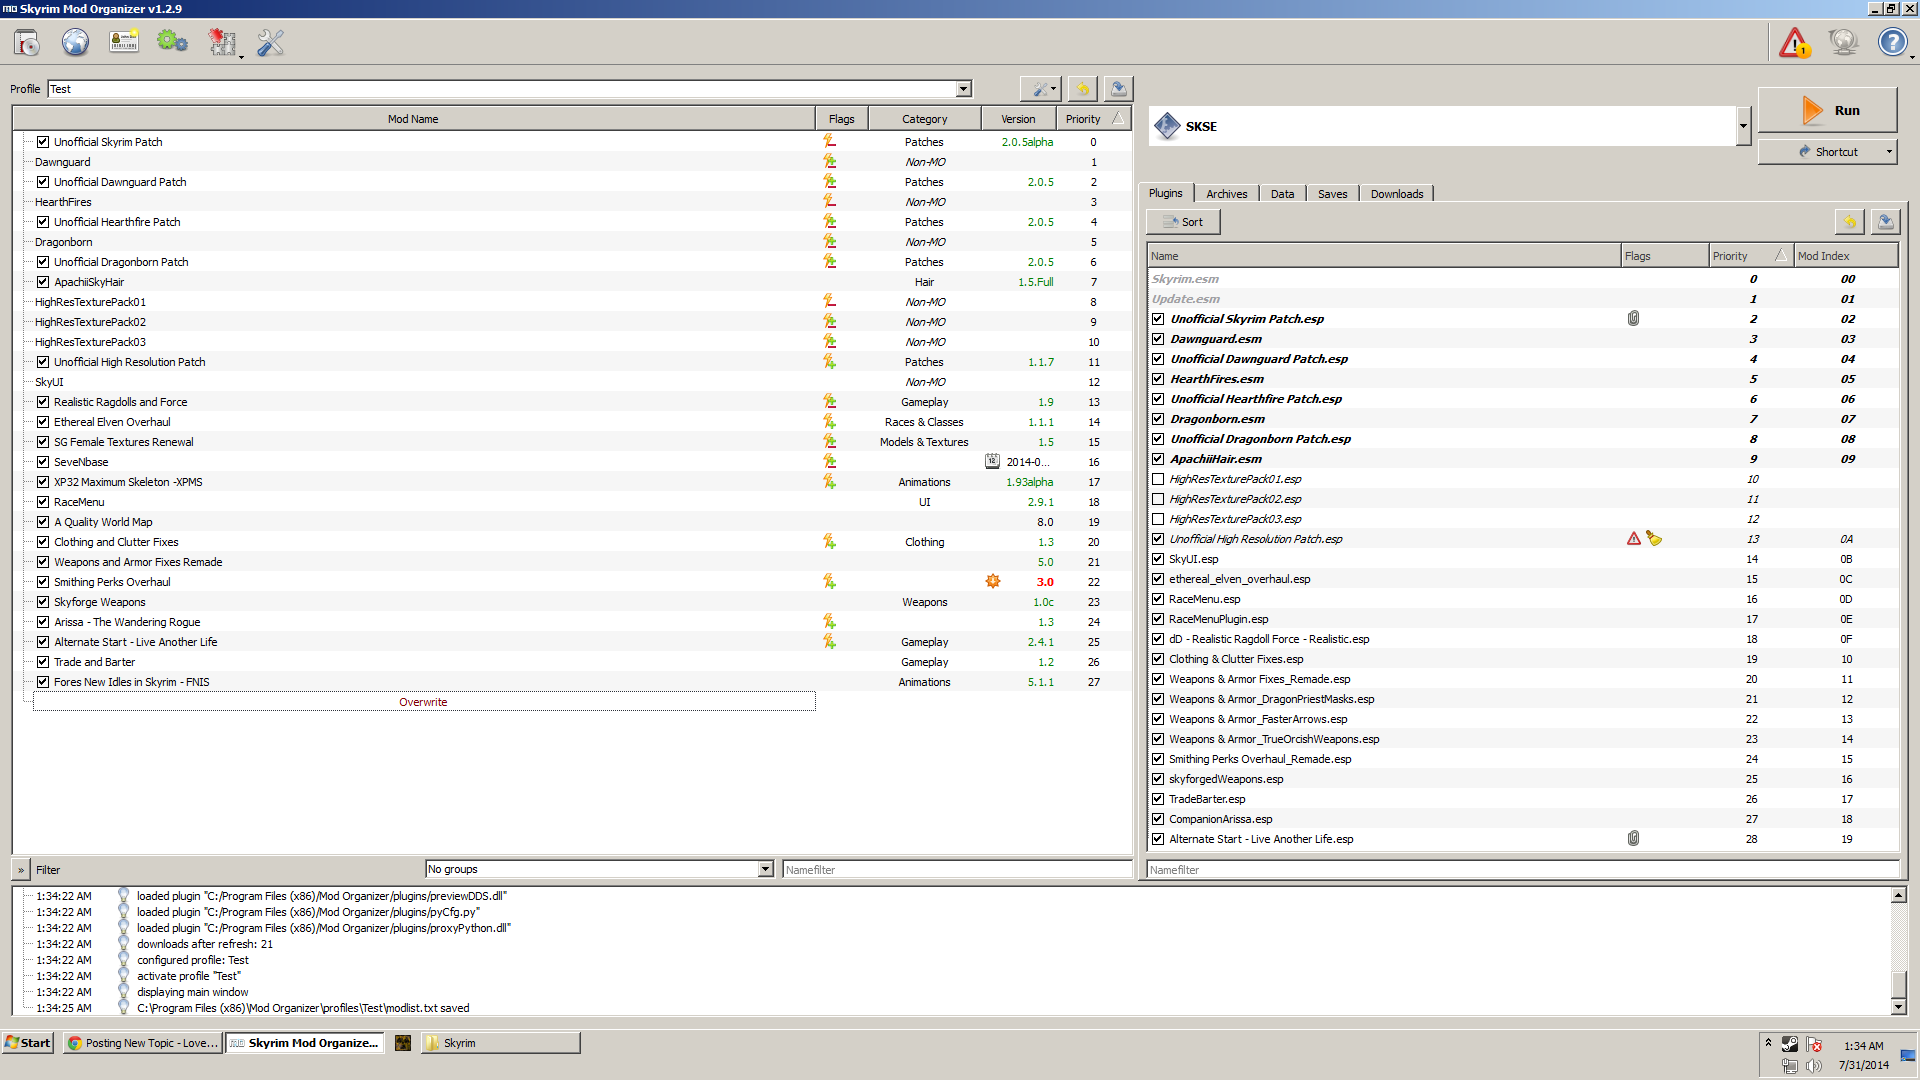Screen dimensions: 1920x1080
Task: Click the Steam tray icon
Action: 1789,1044
